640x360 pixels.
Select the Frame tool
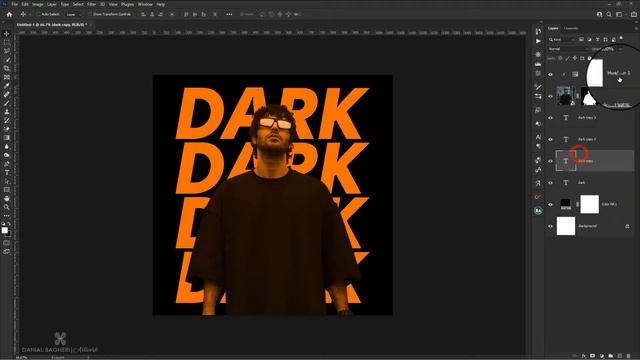pyautogui.click(x=7, y=77)
